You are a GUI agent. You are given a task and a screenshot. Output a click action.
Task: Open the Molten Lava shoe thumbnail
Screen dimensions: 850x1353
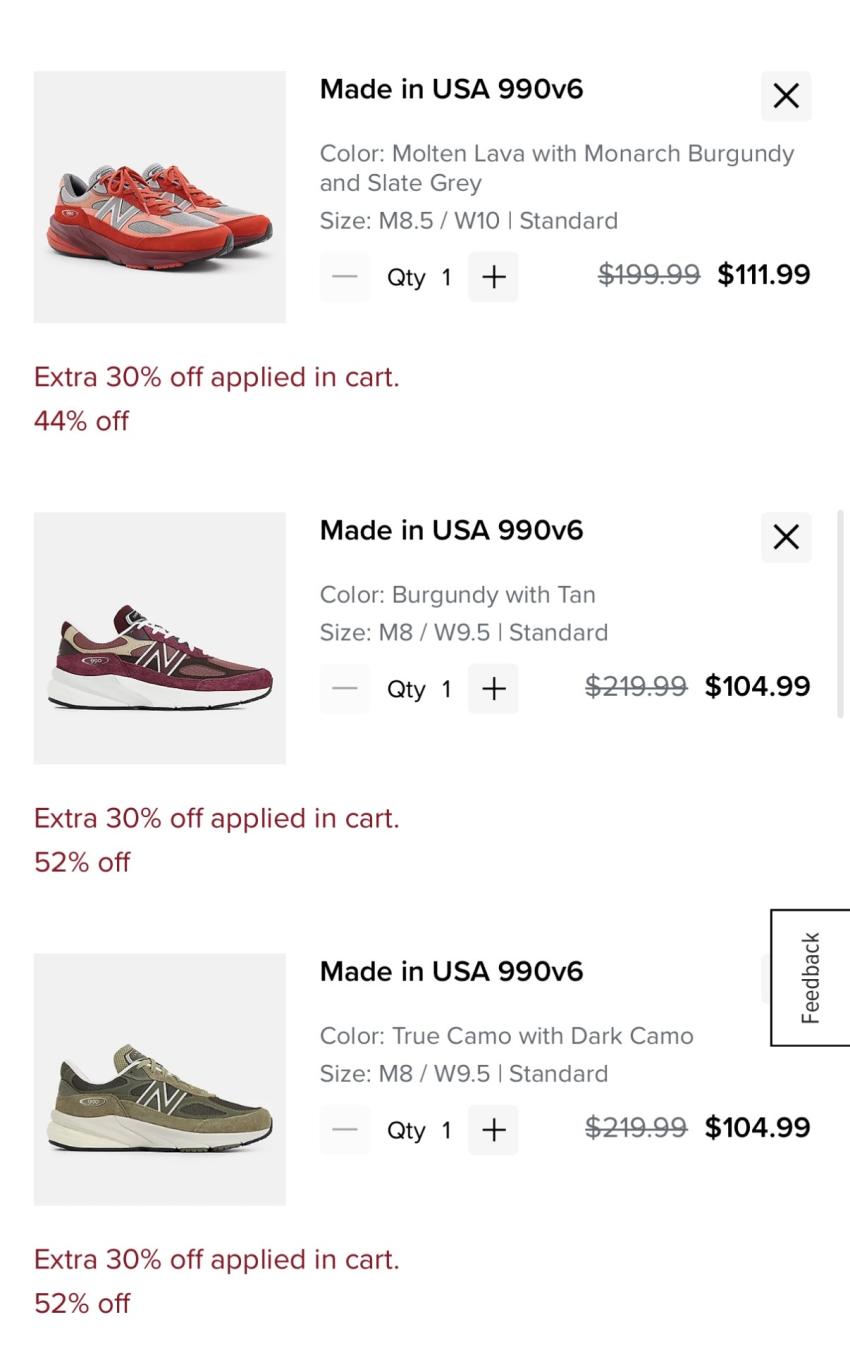tap(160, 197)
